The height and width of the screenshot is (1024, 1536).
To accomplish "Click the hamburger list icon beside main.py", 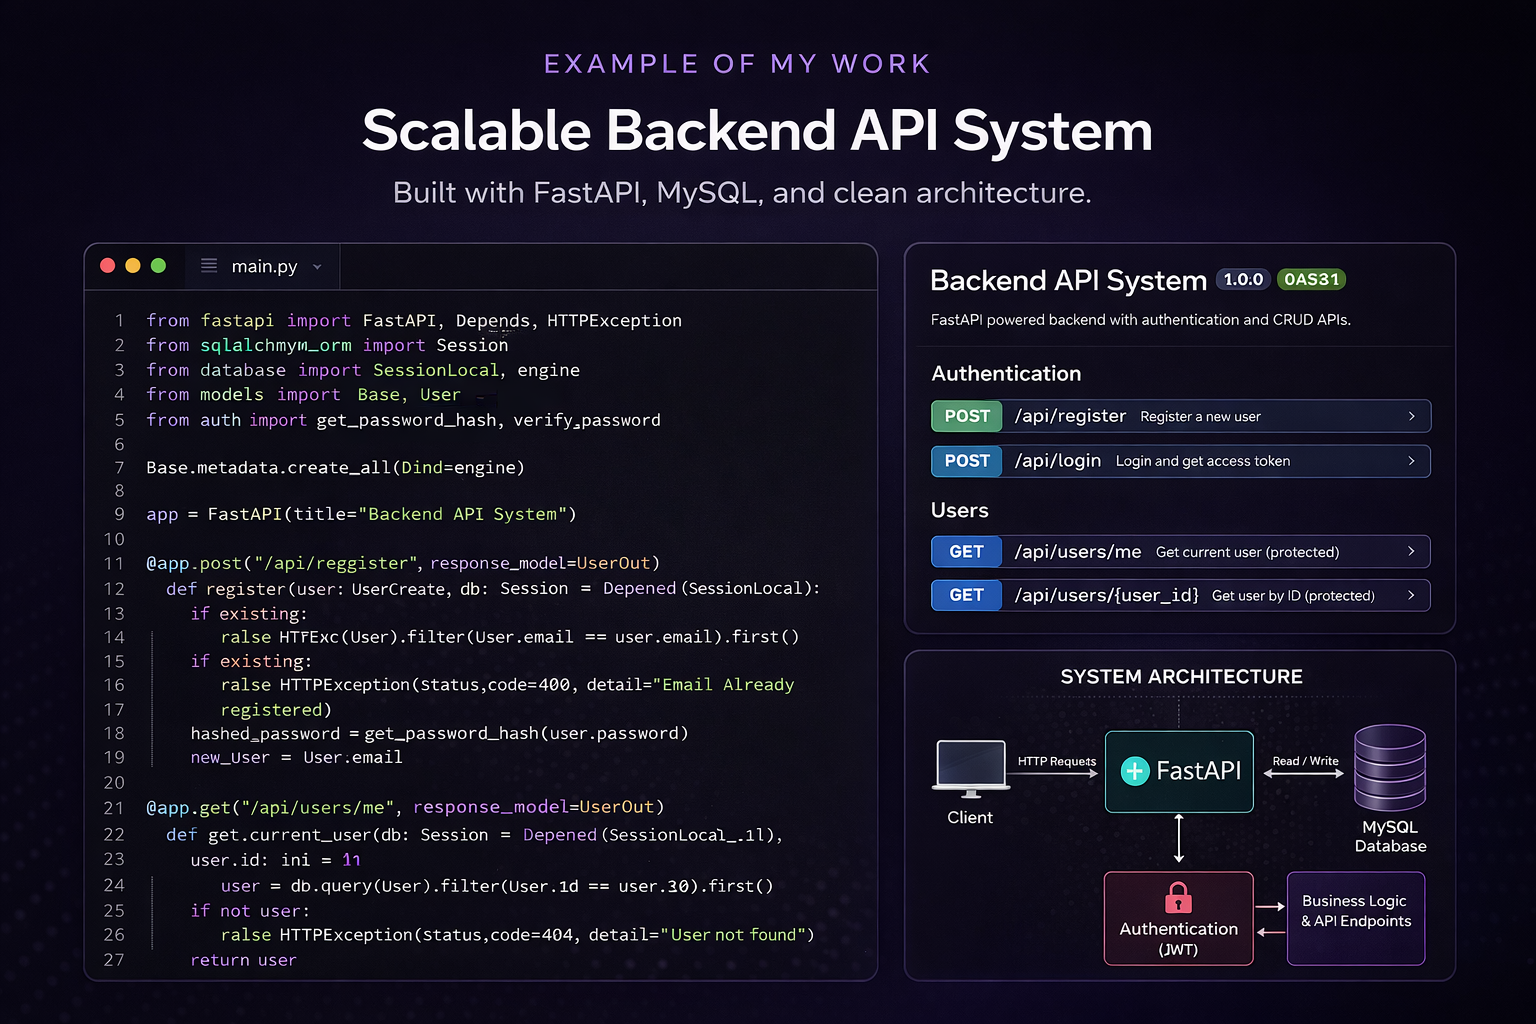I will (209, 266).
